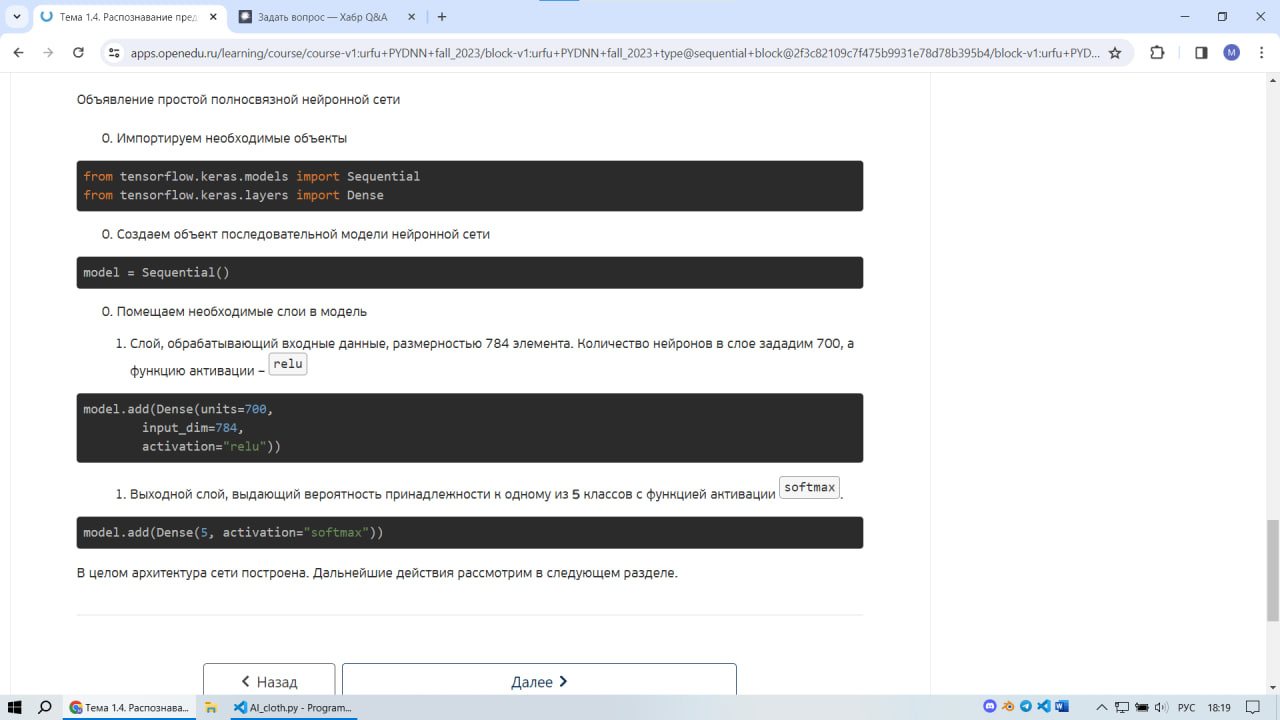Open site information icon in address bar

(114, 53)
